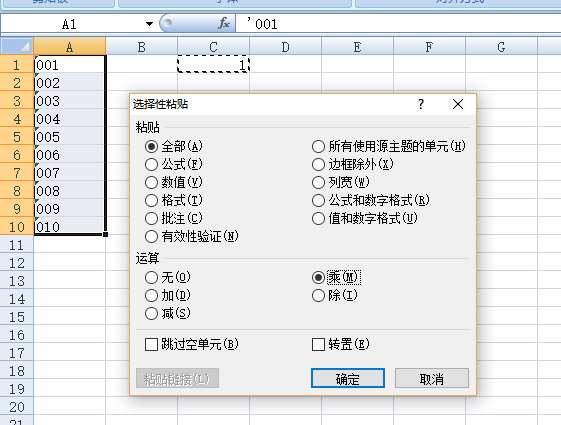Close the 选择性粘贴 dialog
The height and width of the screenshot is (425, 561).
pyautogui.click(x=458, y=104)
